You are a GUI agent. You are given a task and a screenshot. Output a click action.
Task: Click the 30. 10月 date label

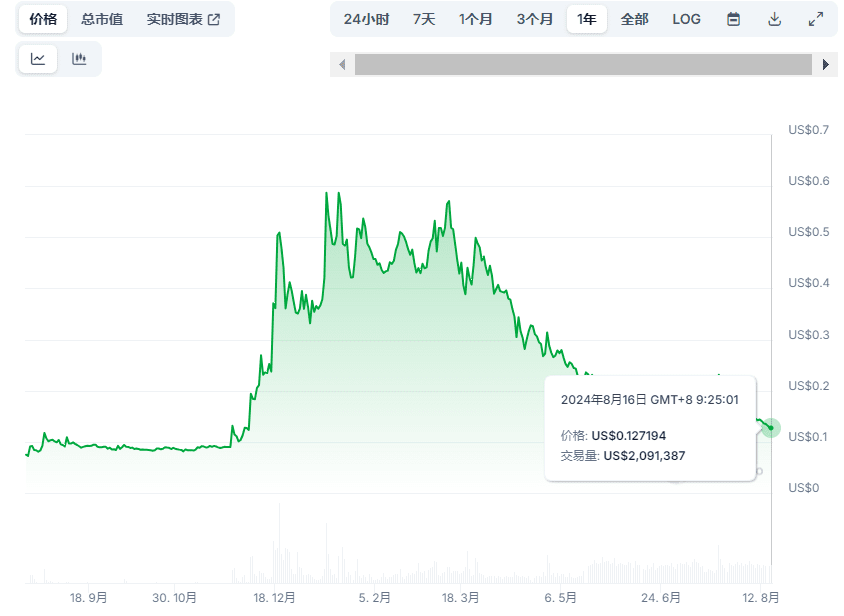[174, 598]
